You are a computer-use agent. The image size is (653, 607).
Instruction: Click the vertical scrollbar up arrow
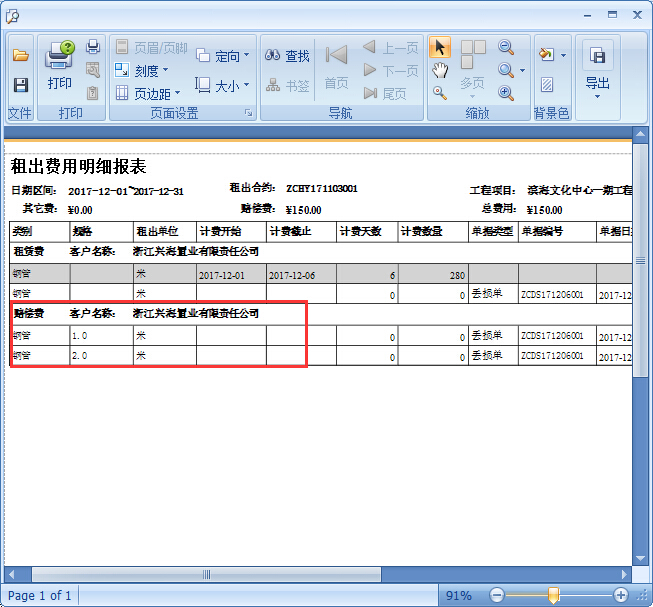(x=640, y=134)
